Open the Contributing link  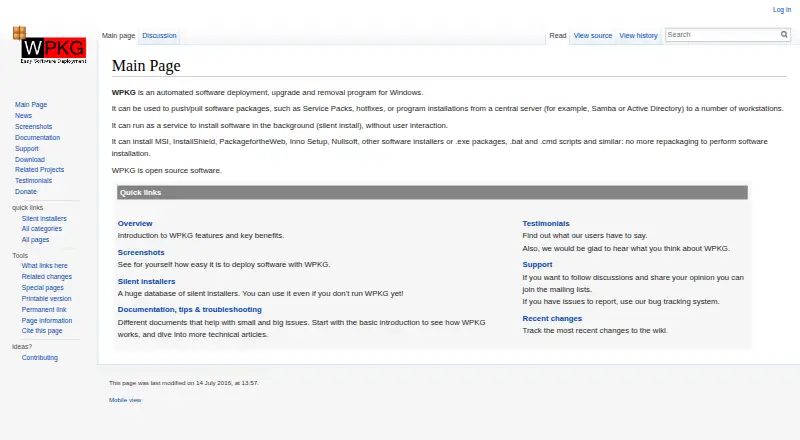pos(40,358)
